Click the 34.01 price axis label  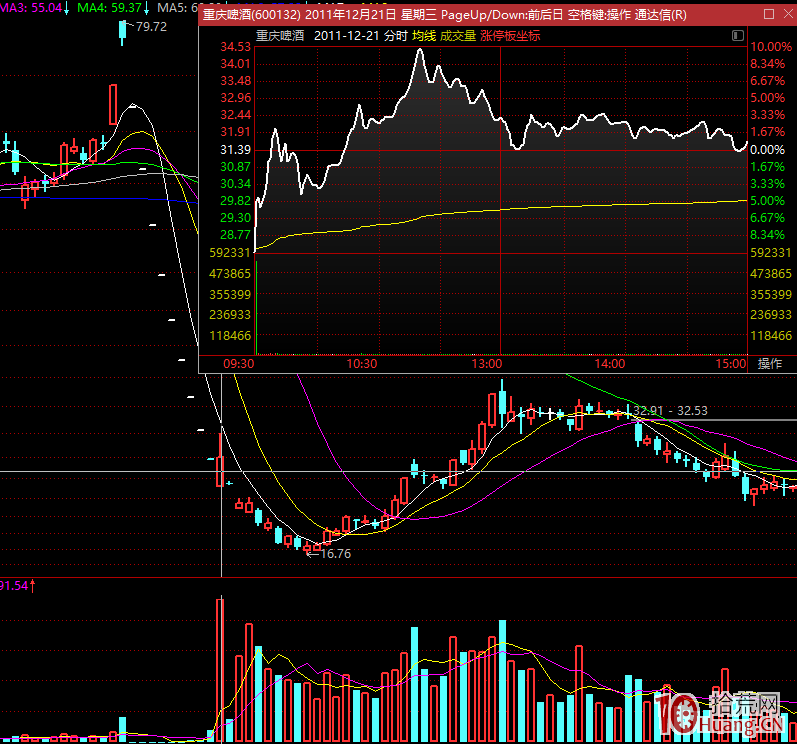(235, 64)
